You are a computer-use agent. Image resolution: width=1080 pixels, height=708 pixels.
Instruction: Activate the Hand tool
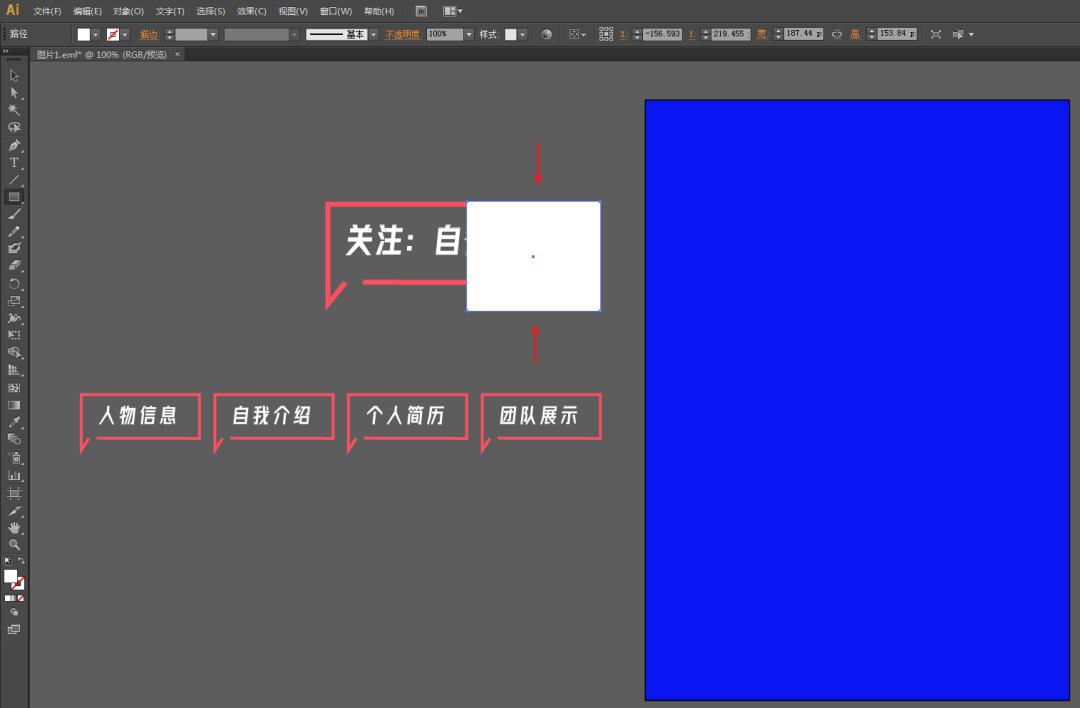14,526
